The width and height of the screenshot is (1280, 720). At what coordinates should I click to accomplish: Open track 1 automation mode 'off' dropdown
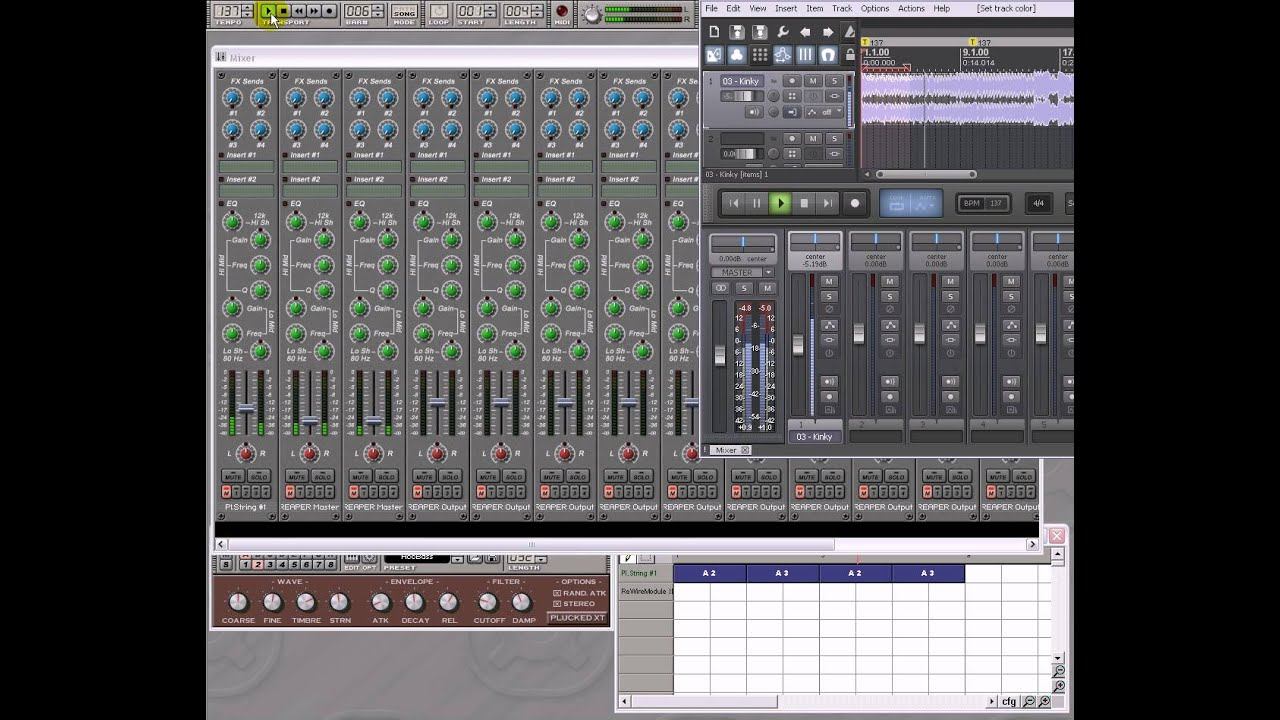pos(828,113)
